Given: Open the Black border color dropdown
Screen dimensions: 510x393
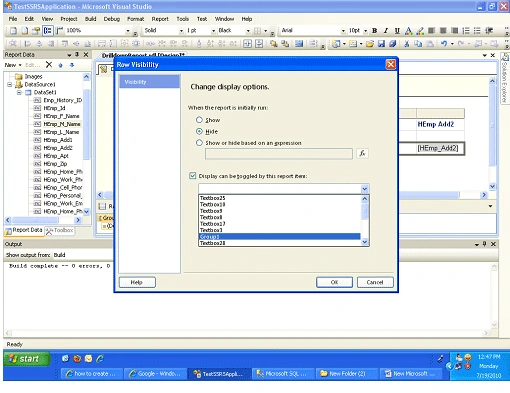Looking at the screenshot, I should [x=248, y=31].
